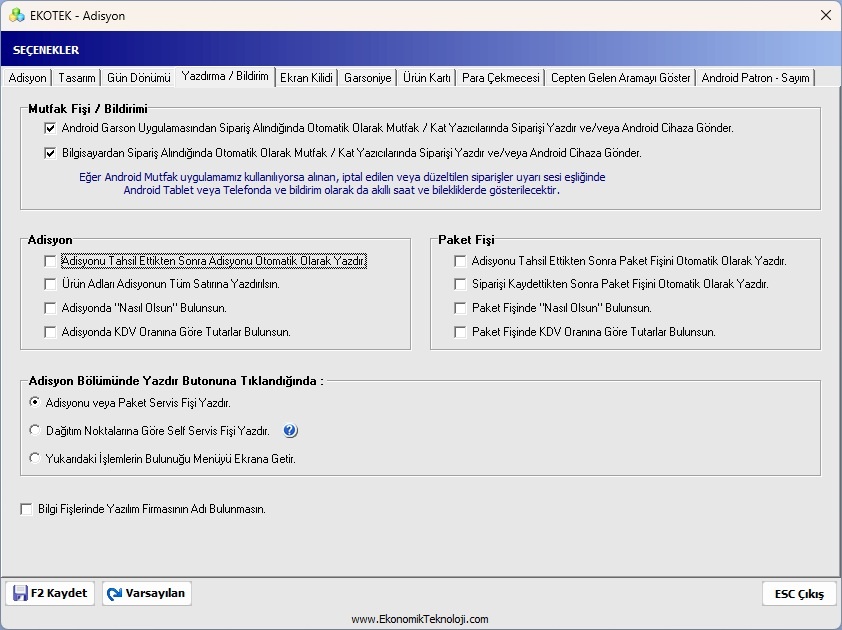Go to the Ekran Kilidi tab
The image size is (842, 630).
pyautogui.click(x=306, y=78)
